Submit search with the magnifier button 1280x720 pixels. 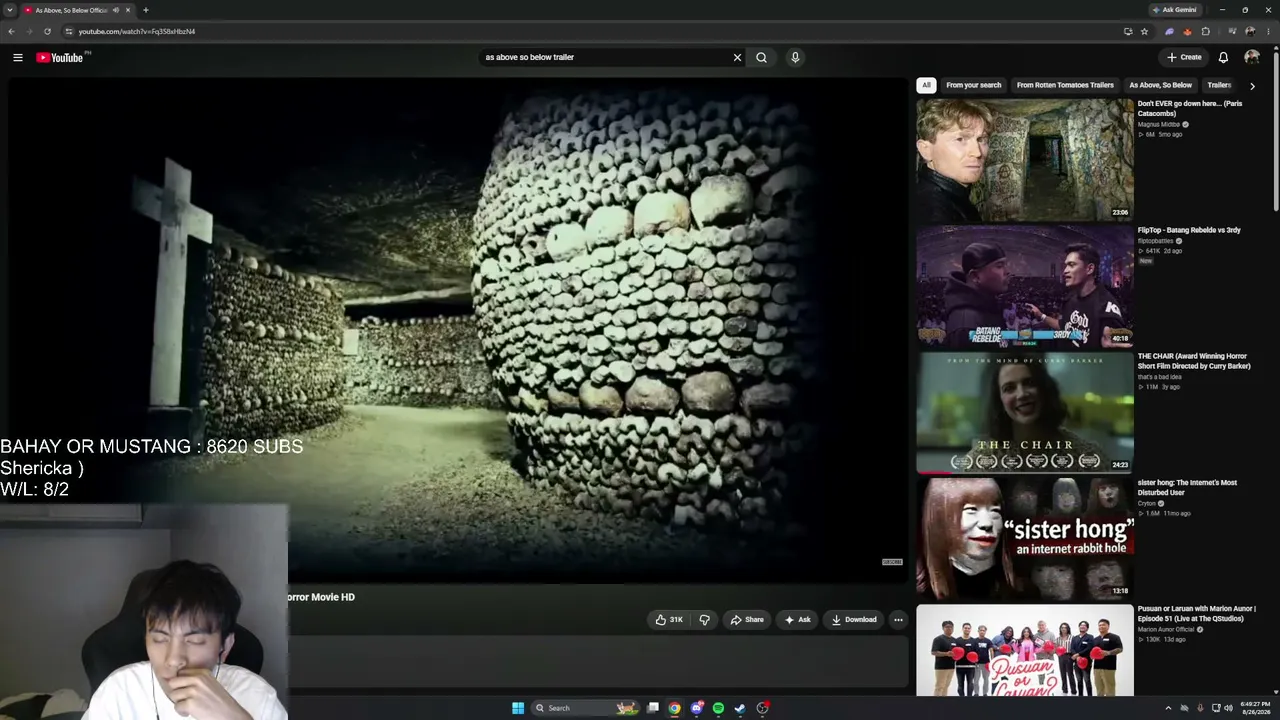pyautogui.click(x=762, y=57)
